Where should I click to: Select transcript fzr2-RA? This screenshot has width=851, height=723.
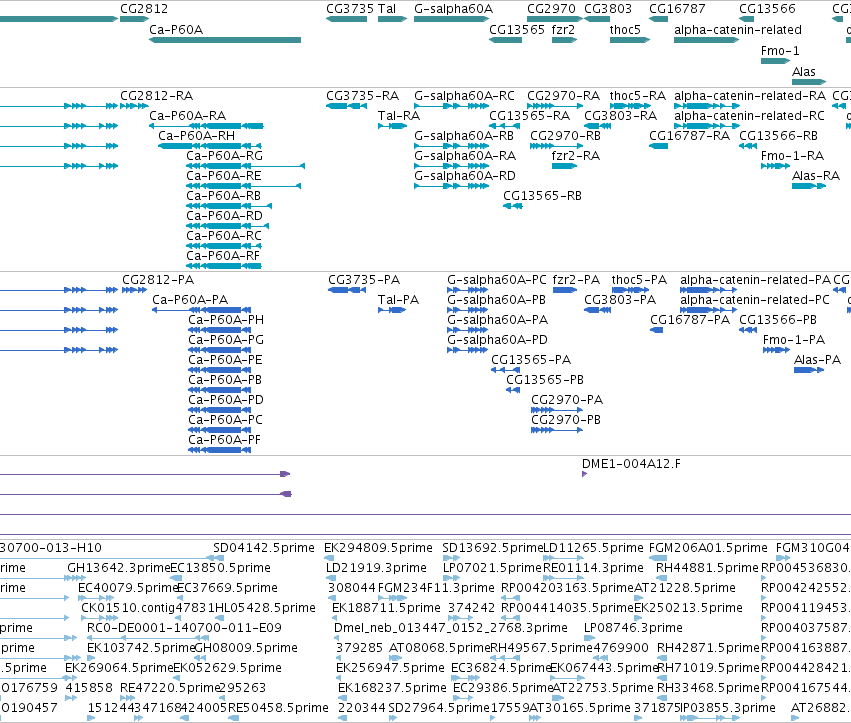tap(575, 156)
